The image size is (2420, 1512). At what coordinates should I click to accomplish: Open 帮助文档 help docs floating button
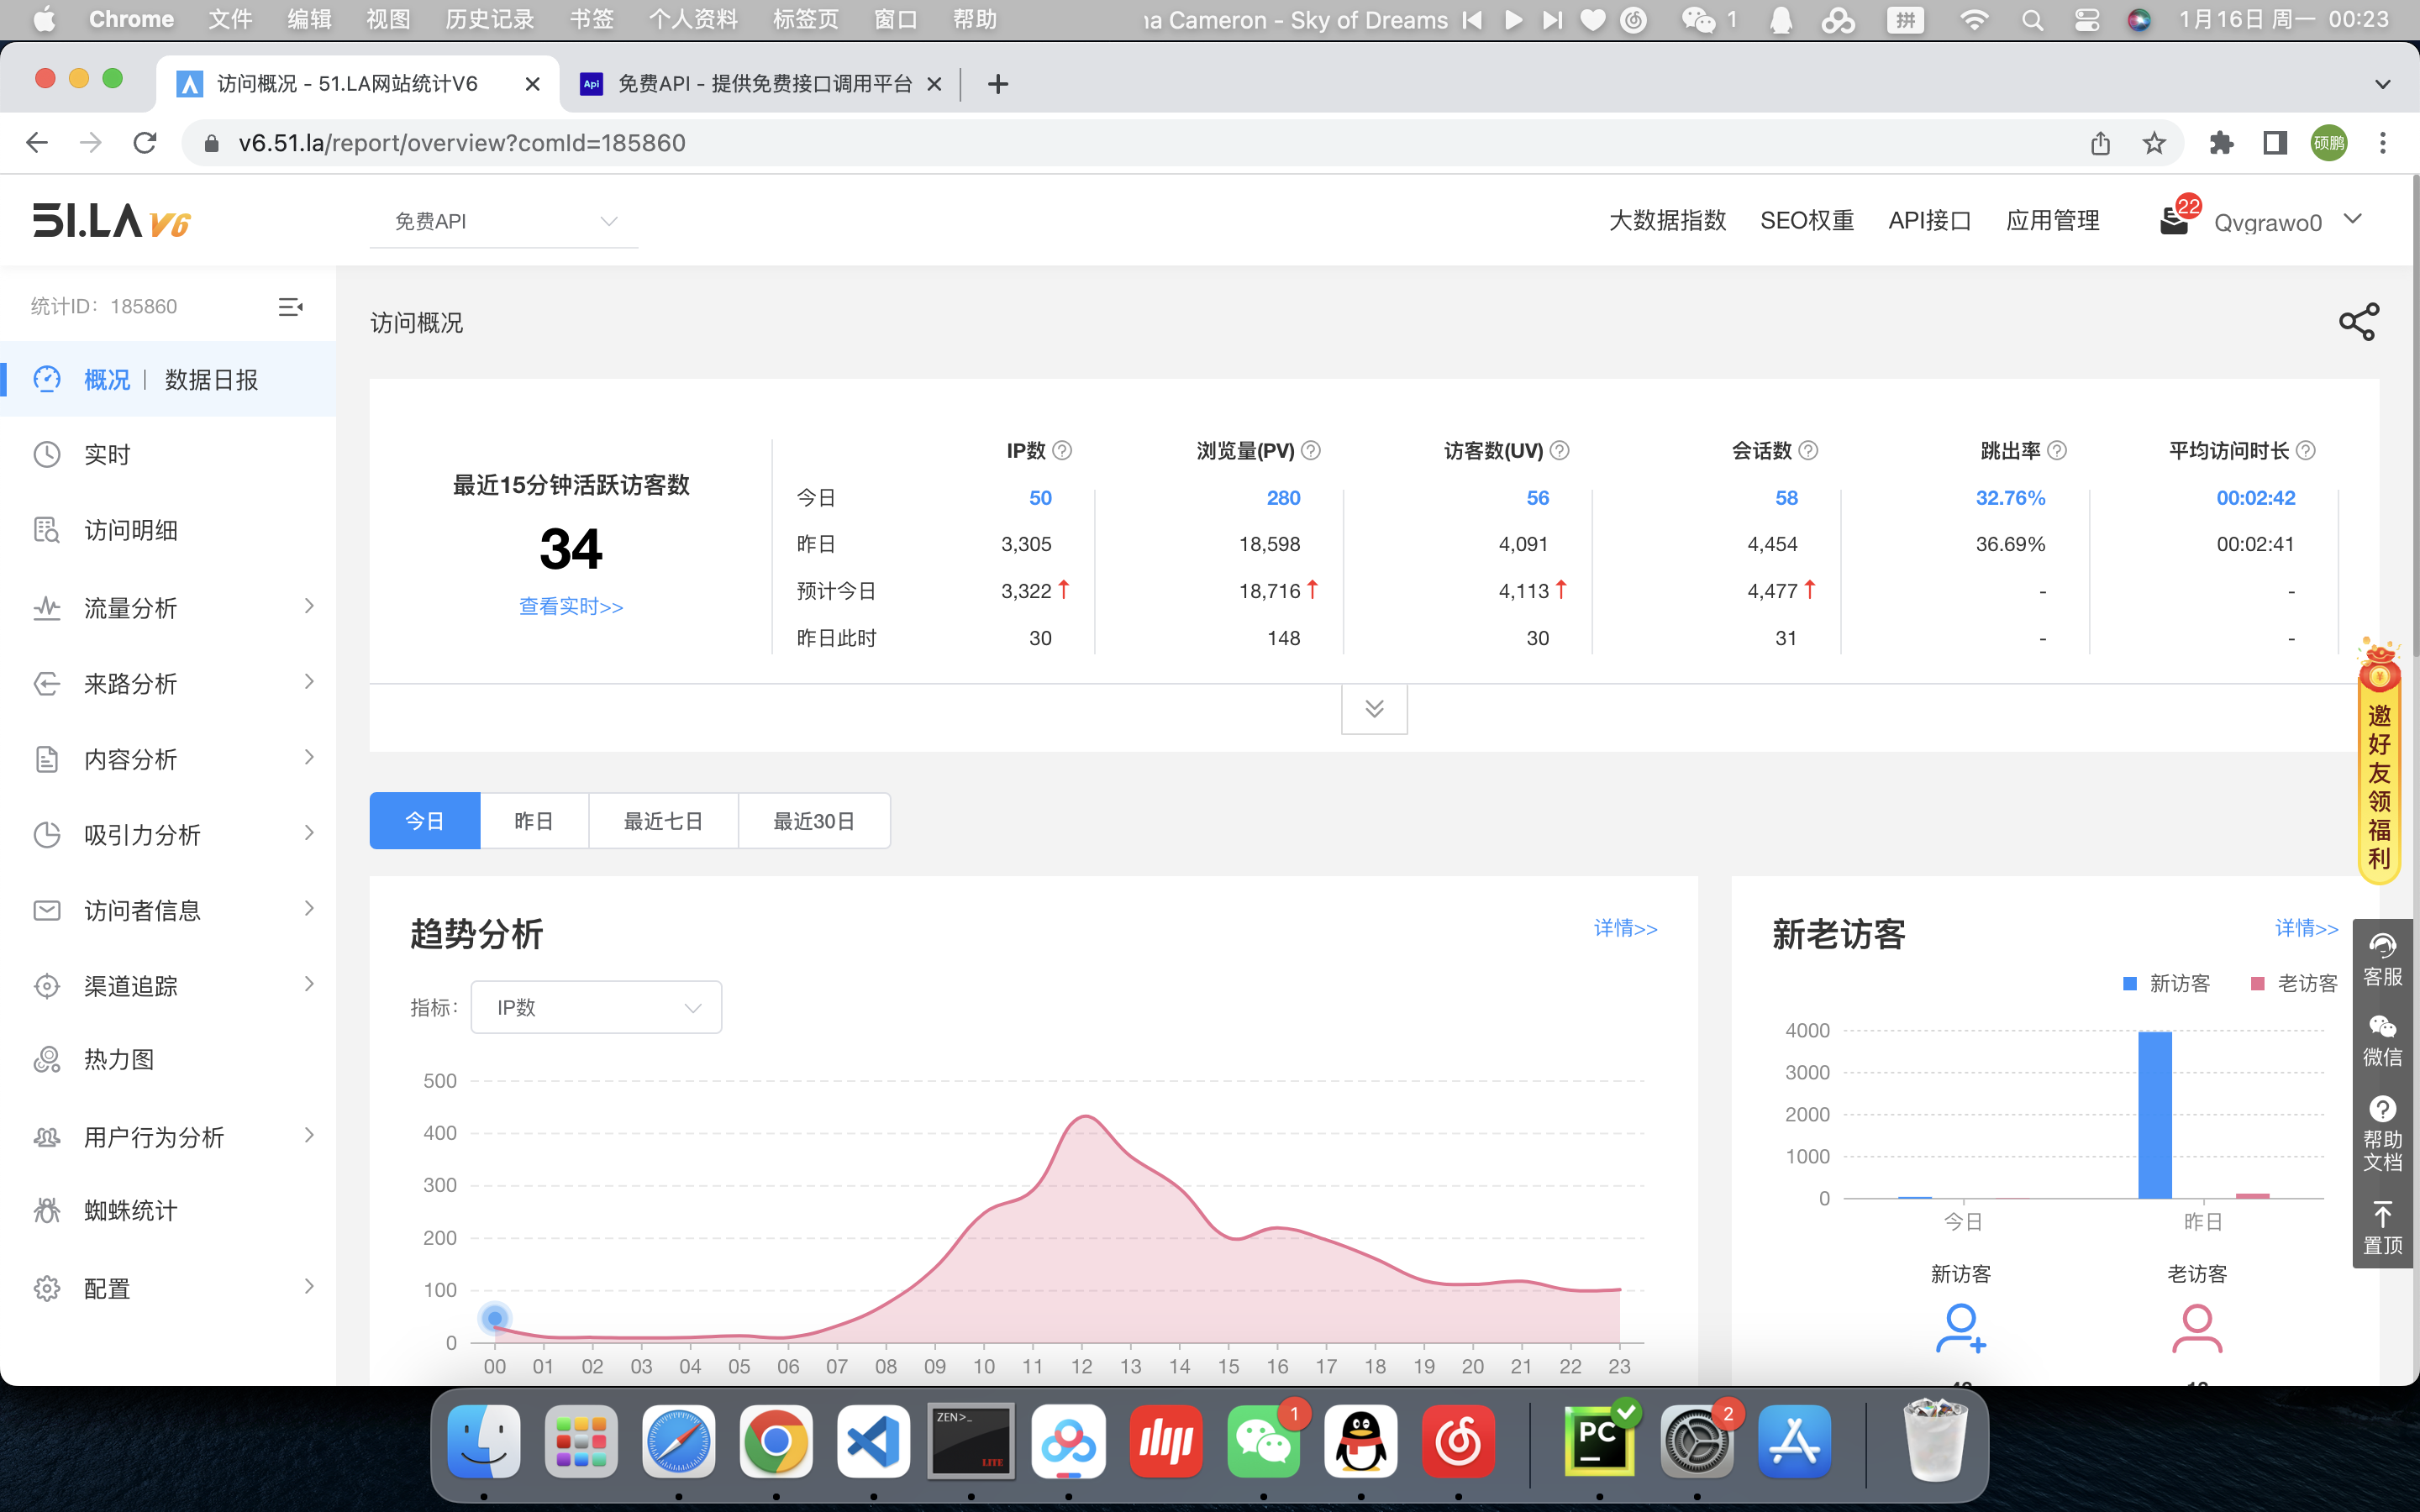click(x=2382, y=1134)
